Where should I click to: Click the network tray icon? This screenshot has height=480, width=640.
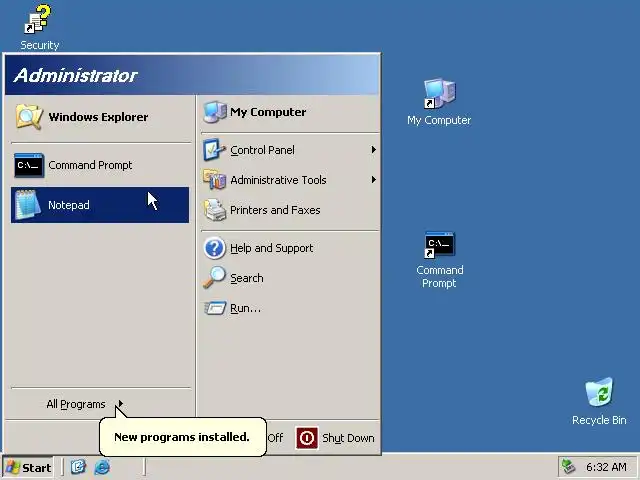[x=569, y=467]
